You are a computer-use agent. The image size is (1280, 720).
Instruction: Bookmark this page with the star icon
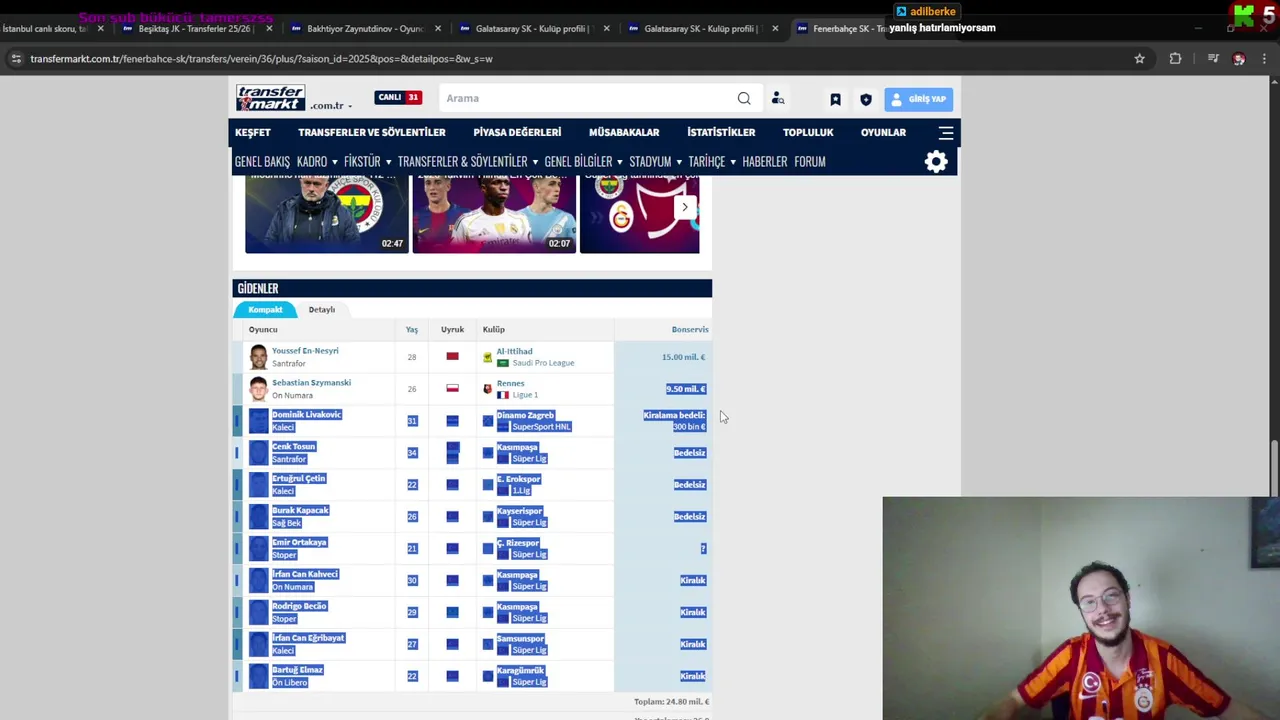click(x=1139, y=59)
